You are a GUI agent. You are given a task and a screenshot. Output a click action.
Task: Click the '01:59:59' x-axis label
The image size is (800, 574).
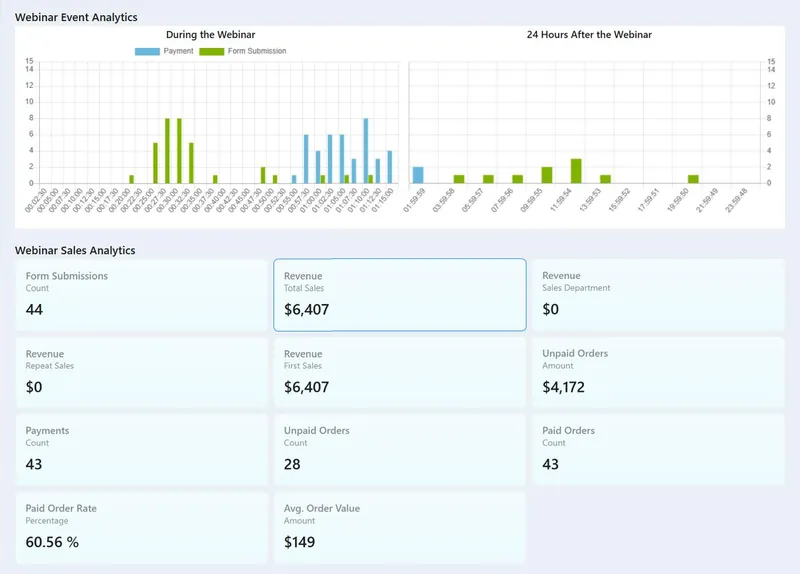click(414, 200)
